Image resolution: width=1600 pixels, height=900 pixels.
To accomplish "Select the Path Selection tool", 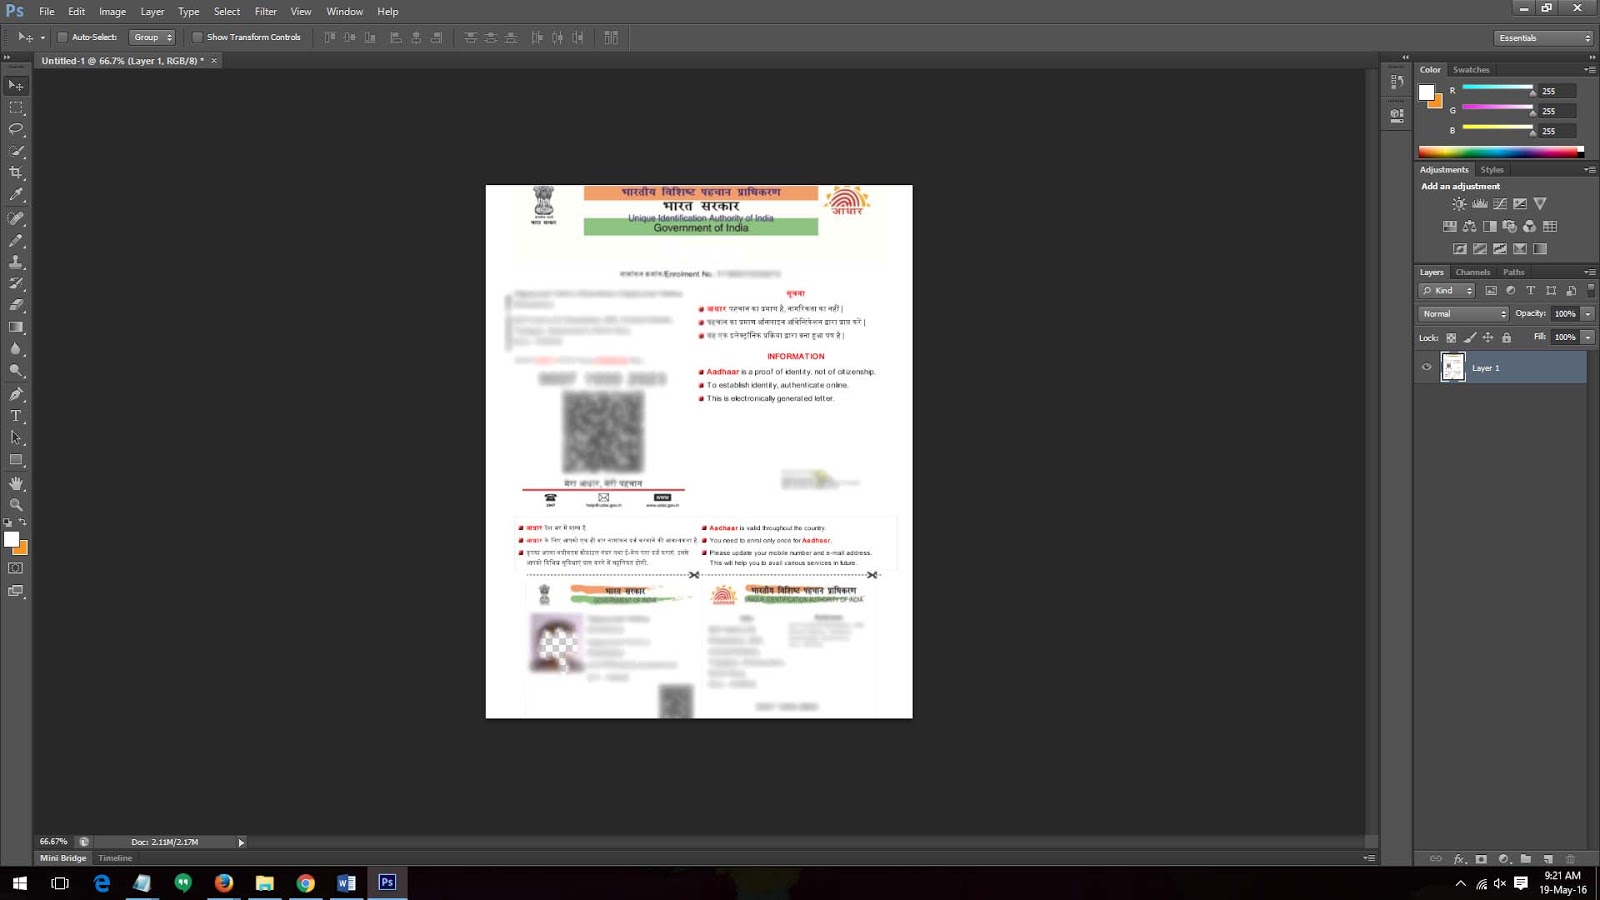I will pos(16,438).
